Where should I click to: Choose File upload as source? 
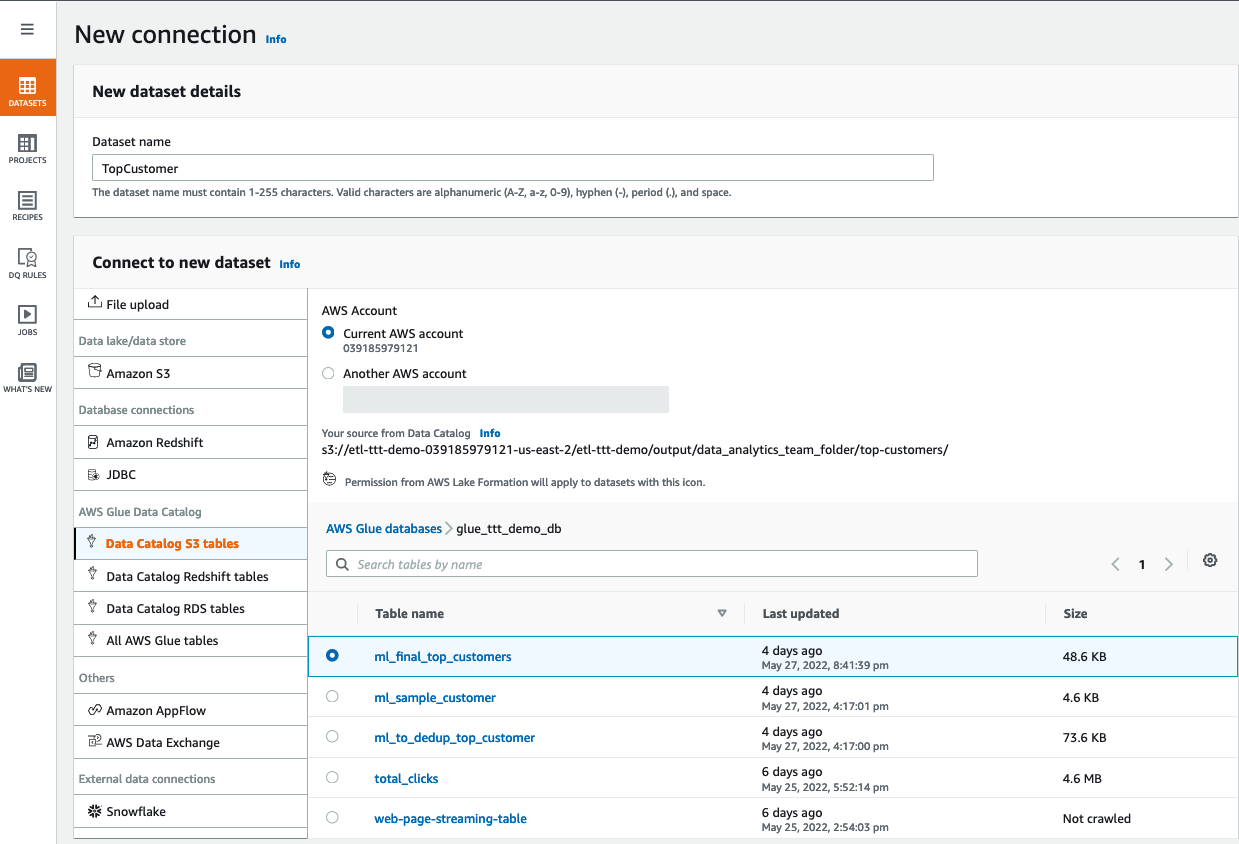190,304
